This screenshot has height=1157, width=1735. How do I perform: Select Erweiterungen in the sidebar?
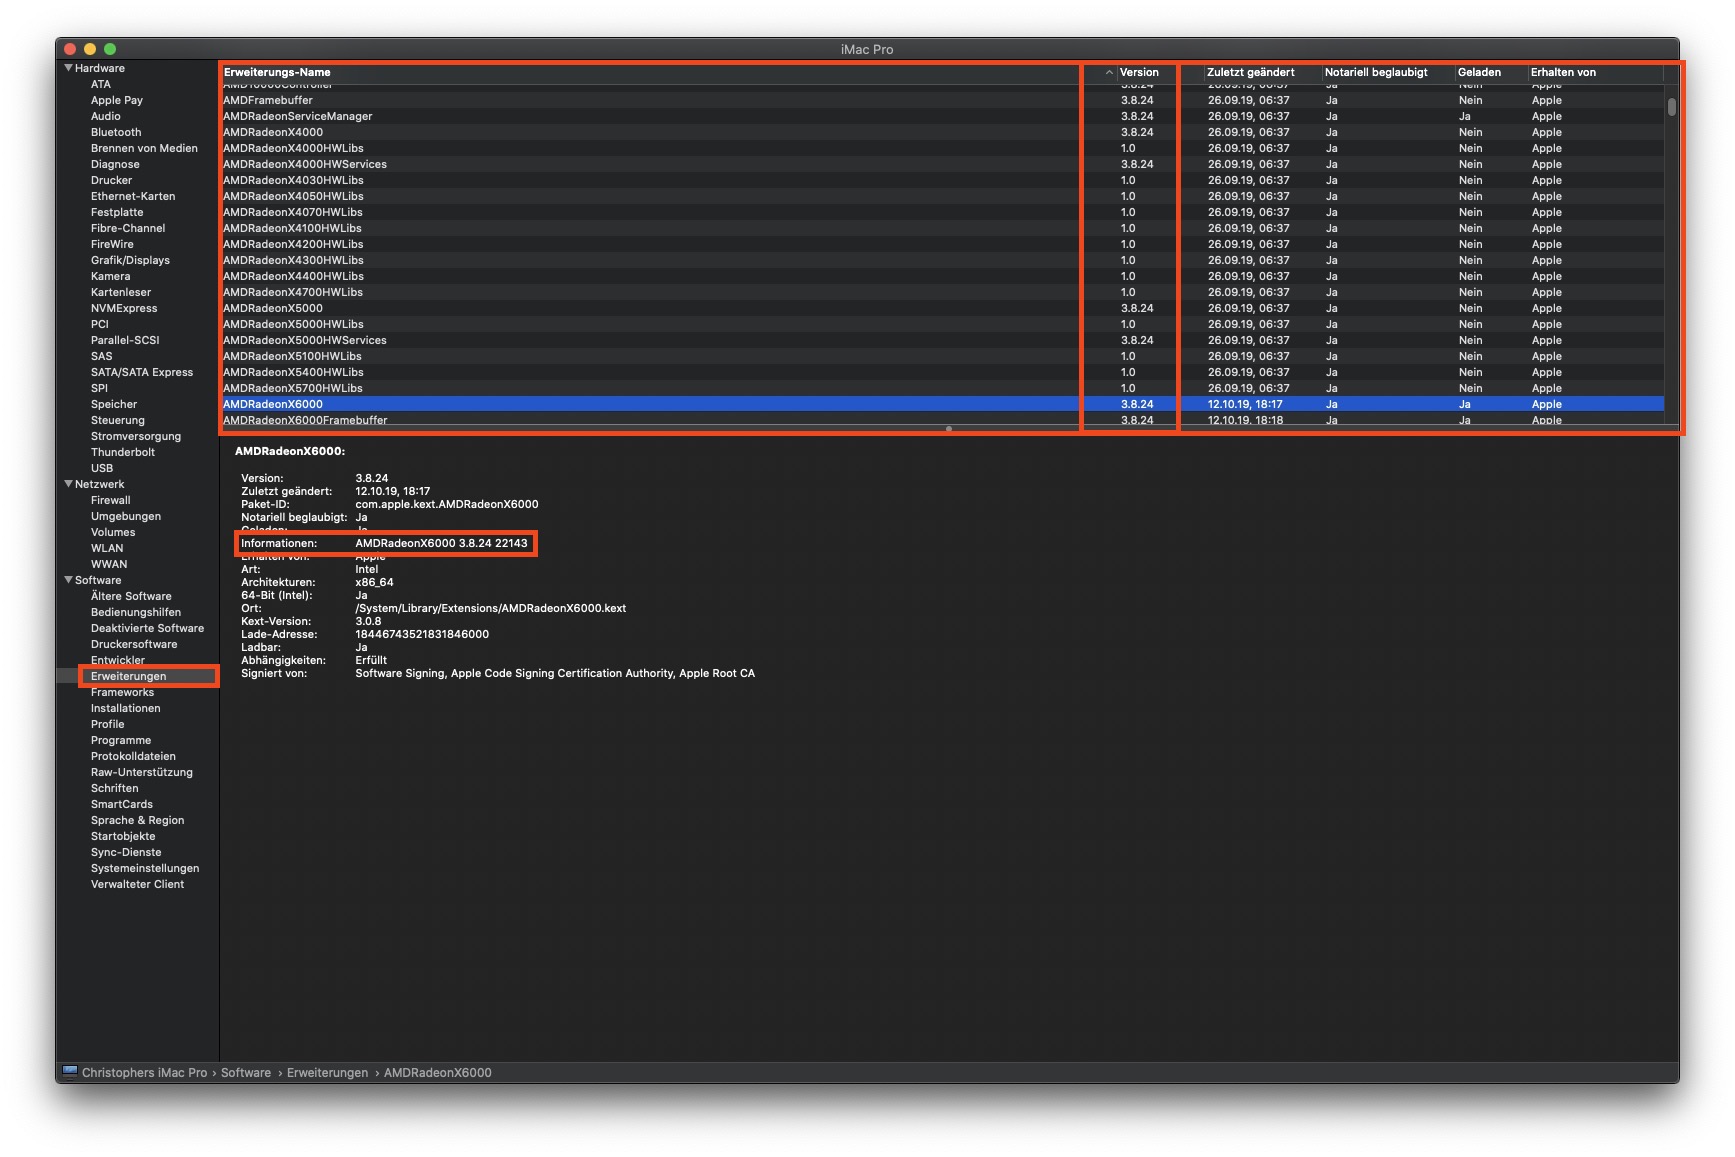pos(129,676)
